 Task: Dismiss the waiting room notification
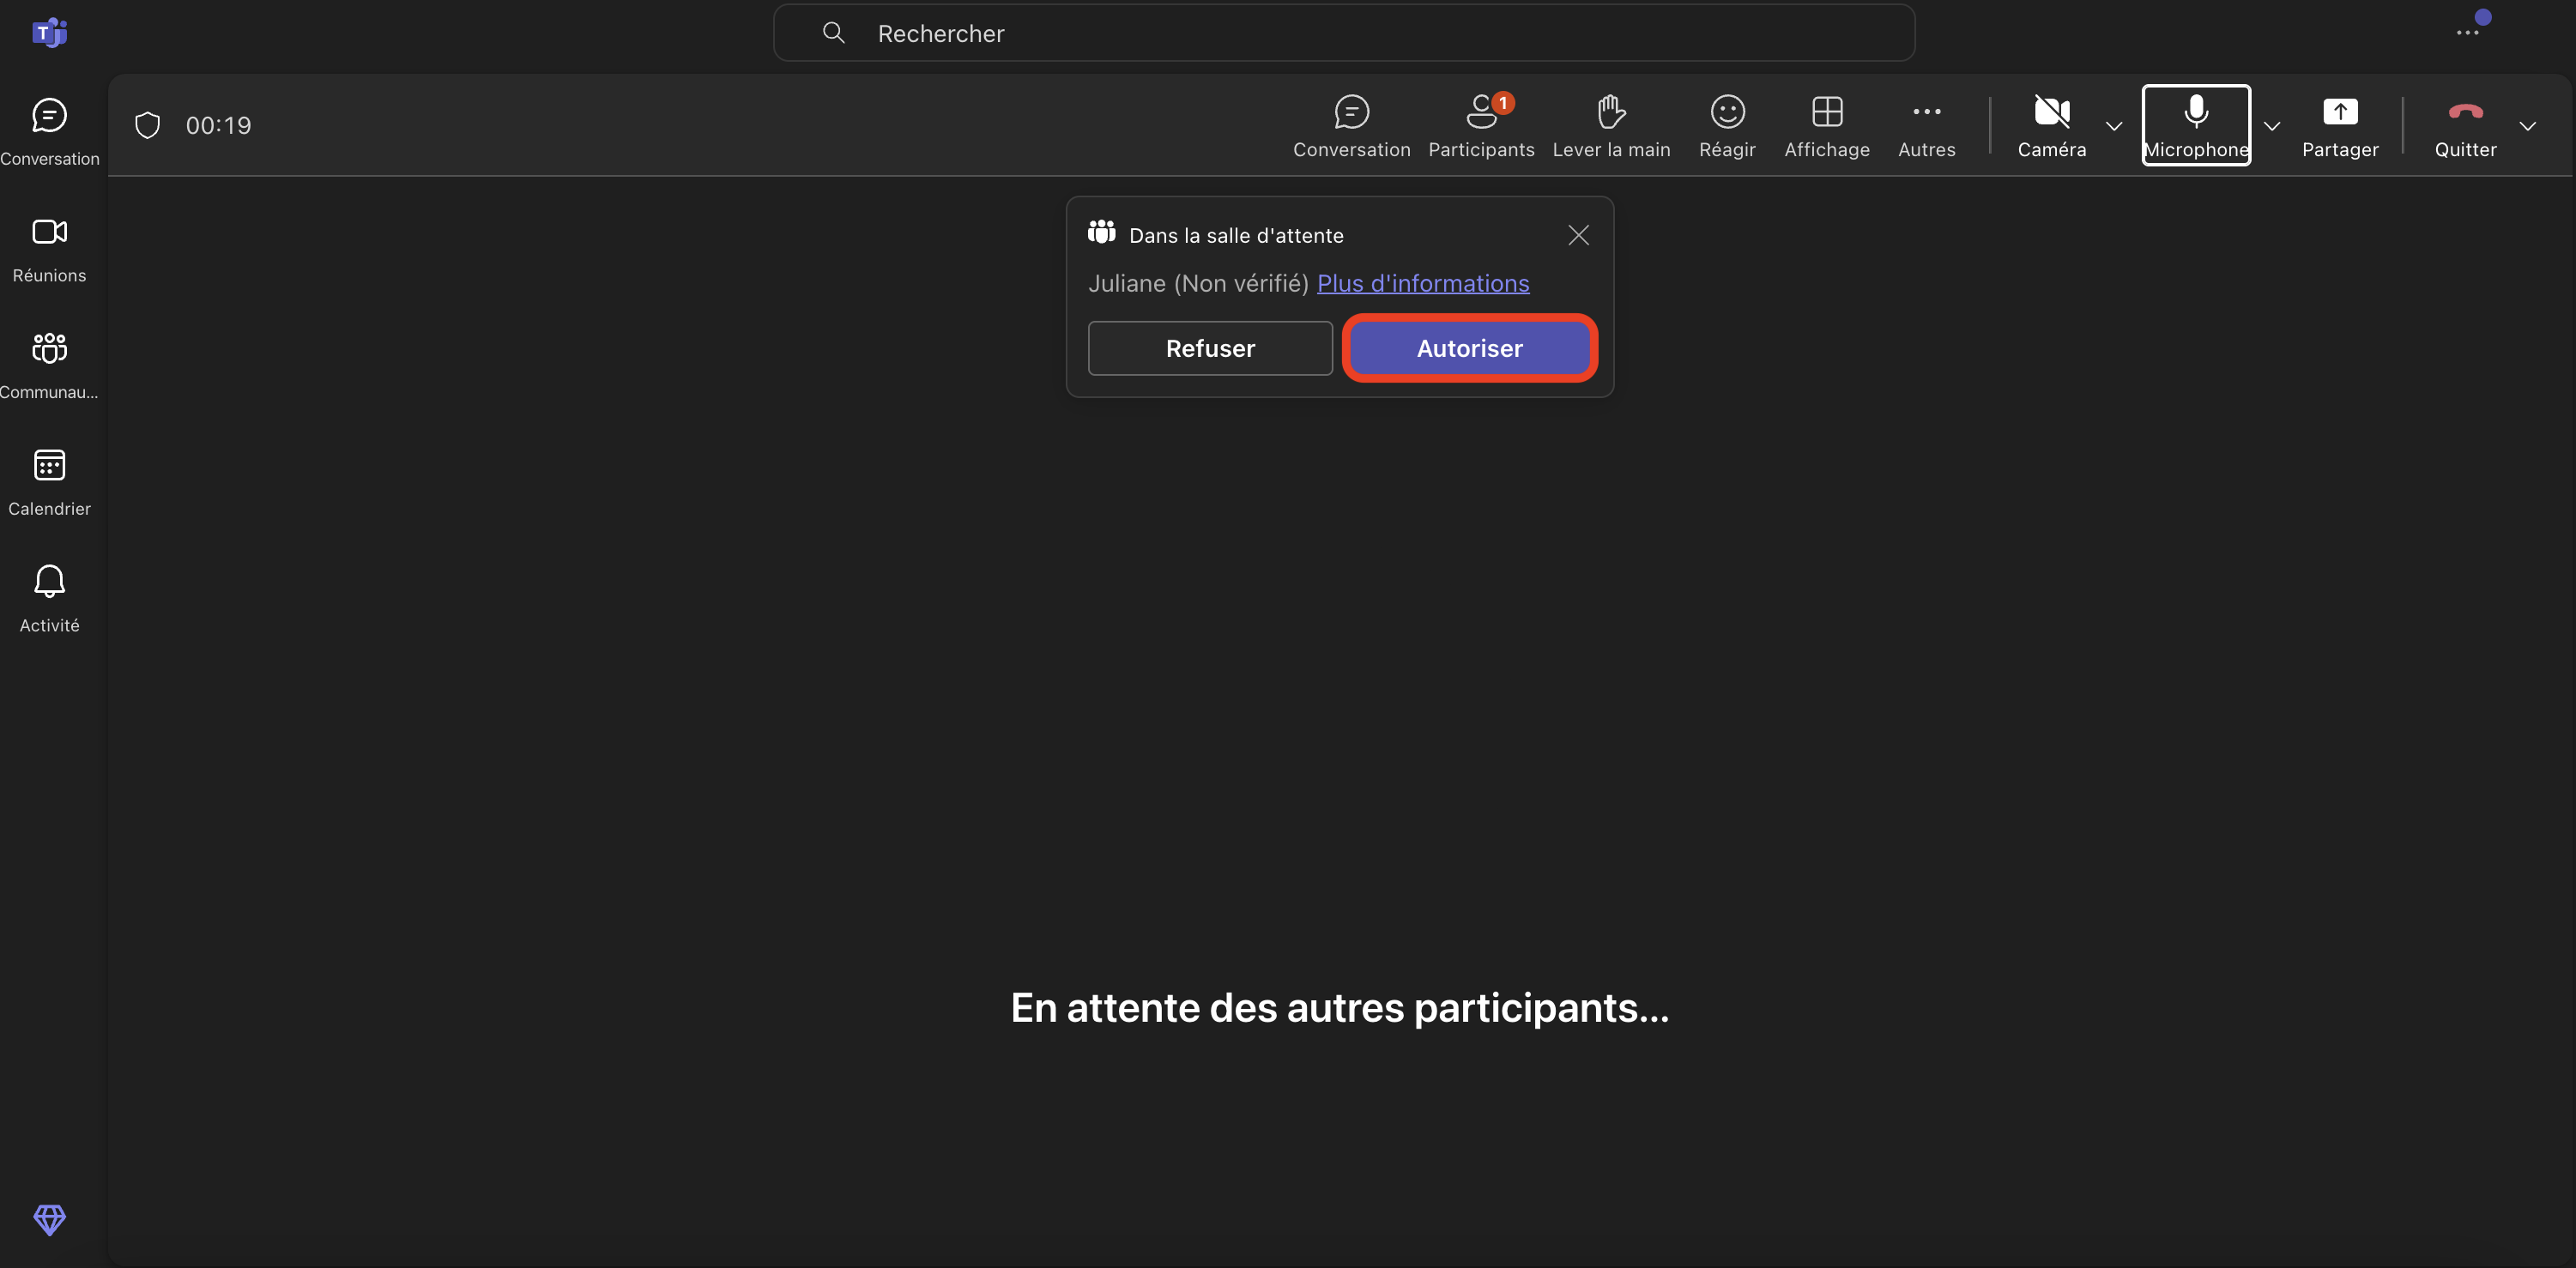click(x=1577, y=235)
